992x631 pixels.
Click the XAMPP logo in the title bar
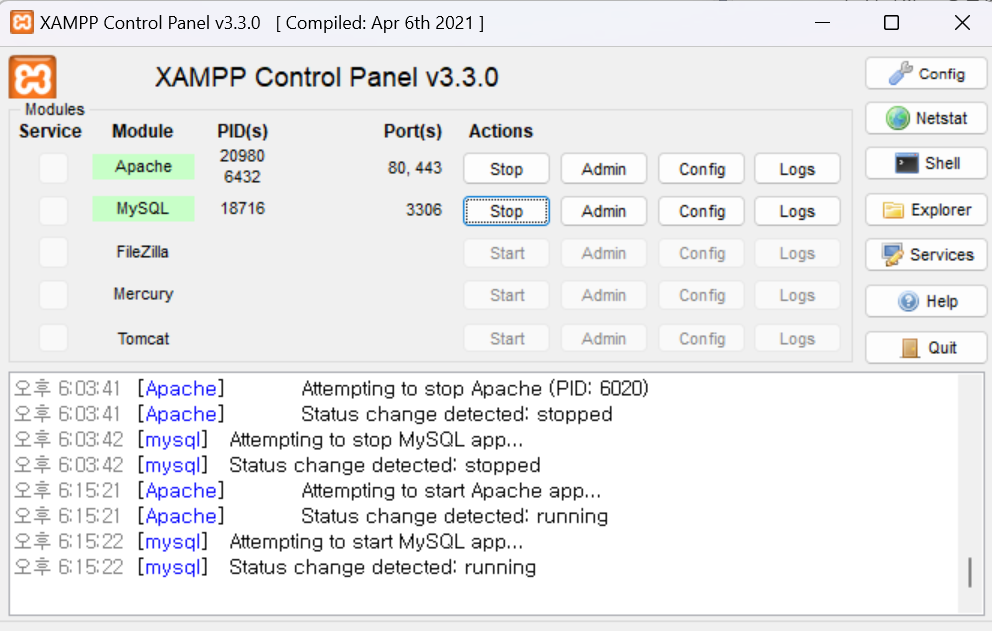22,23
